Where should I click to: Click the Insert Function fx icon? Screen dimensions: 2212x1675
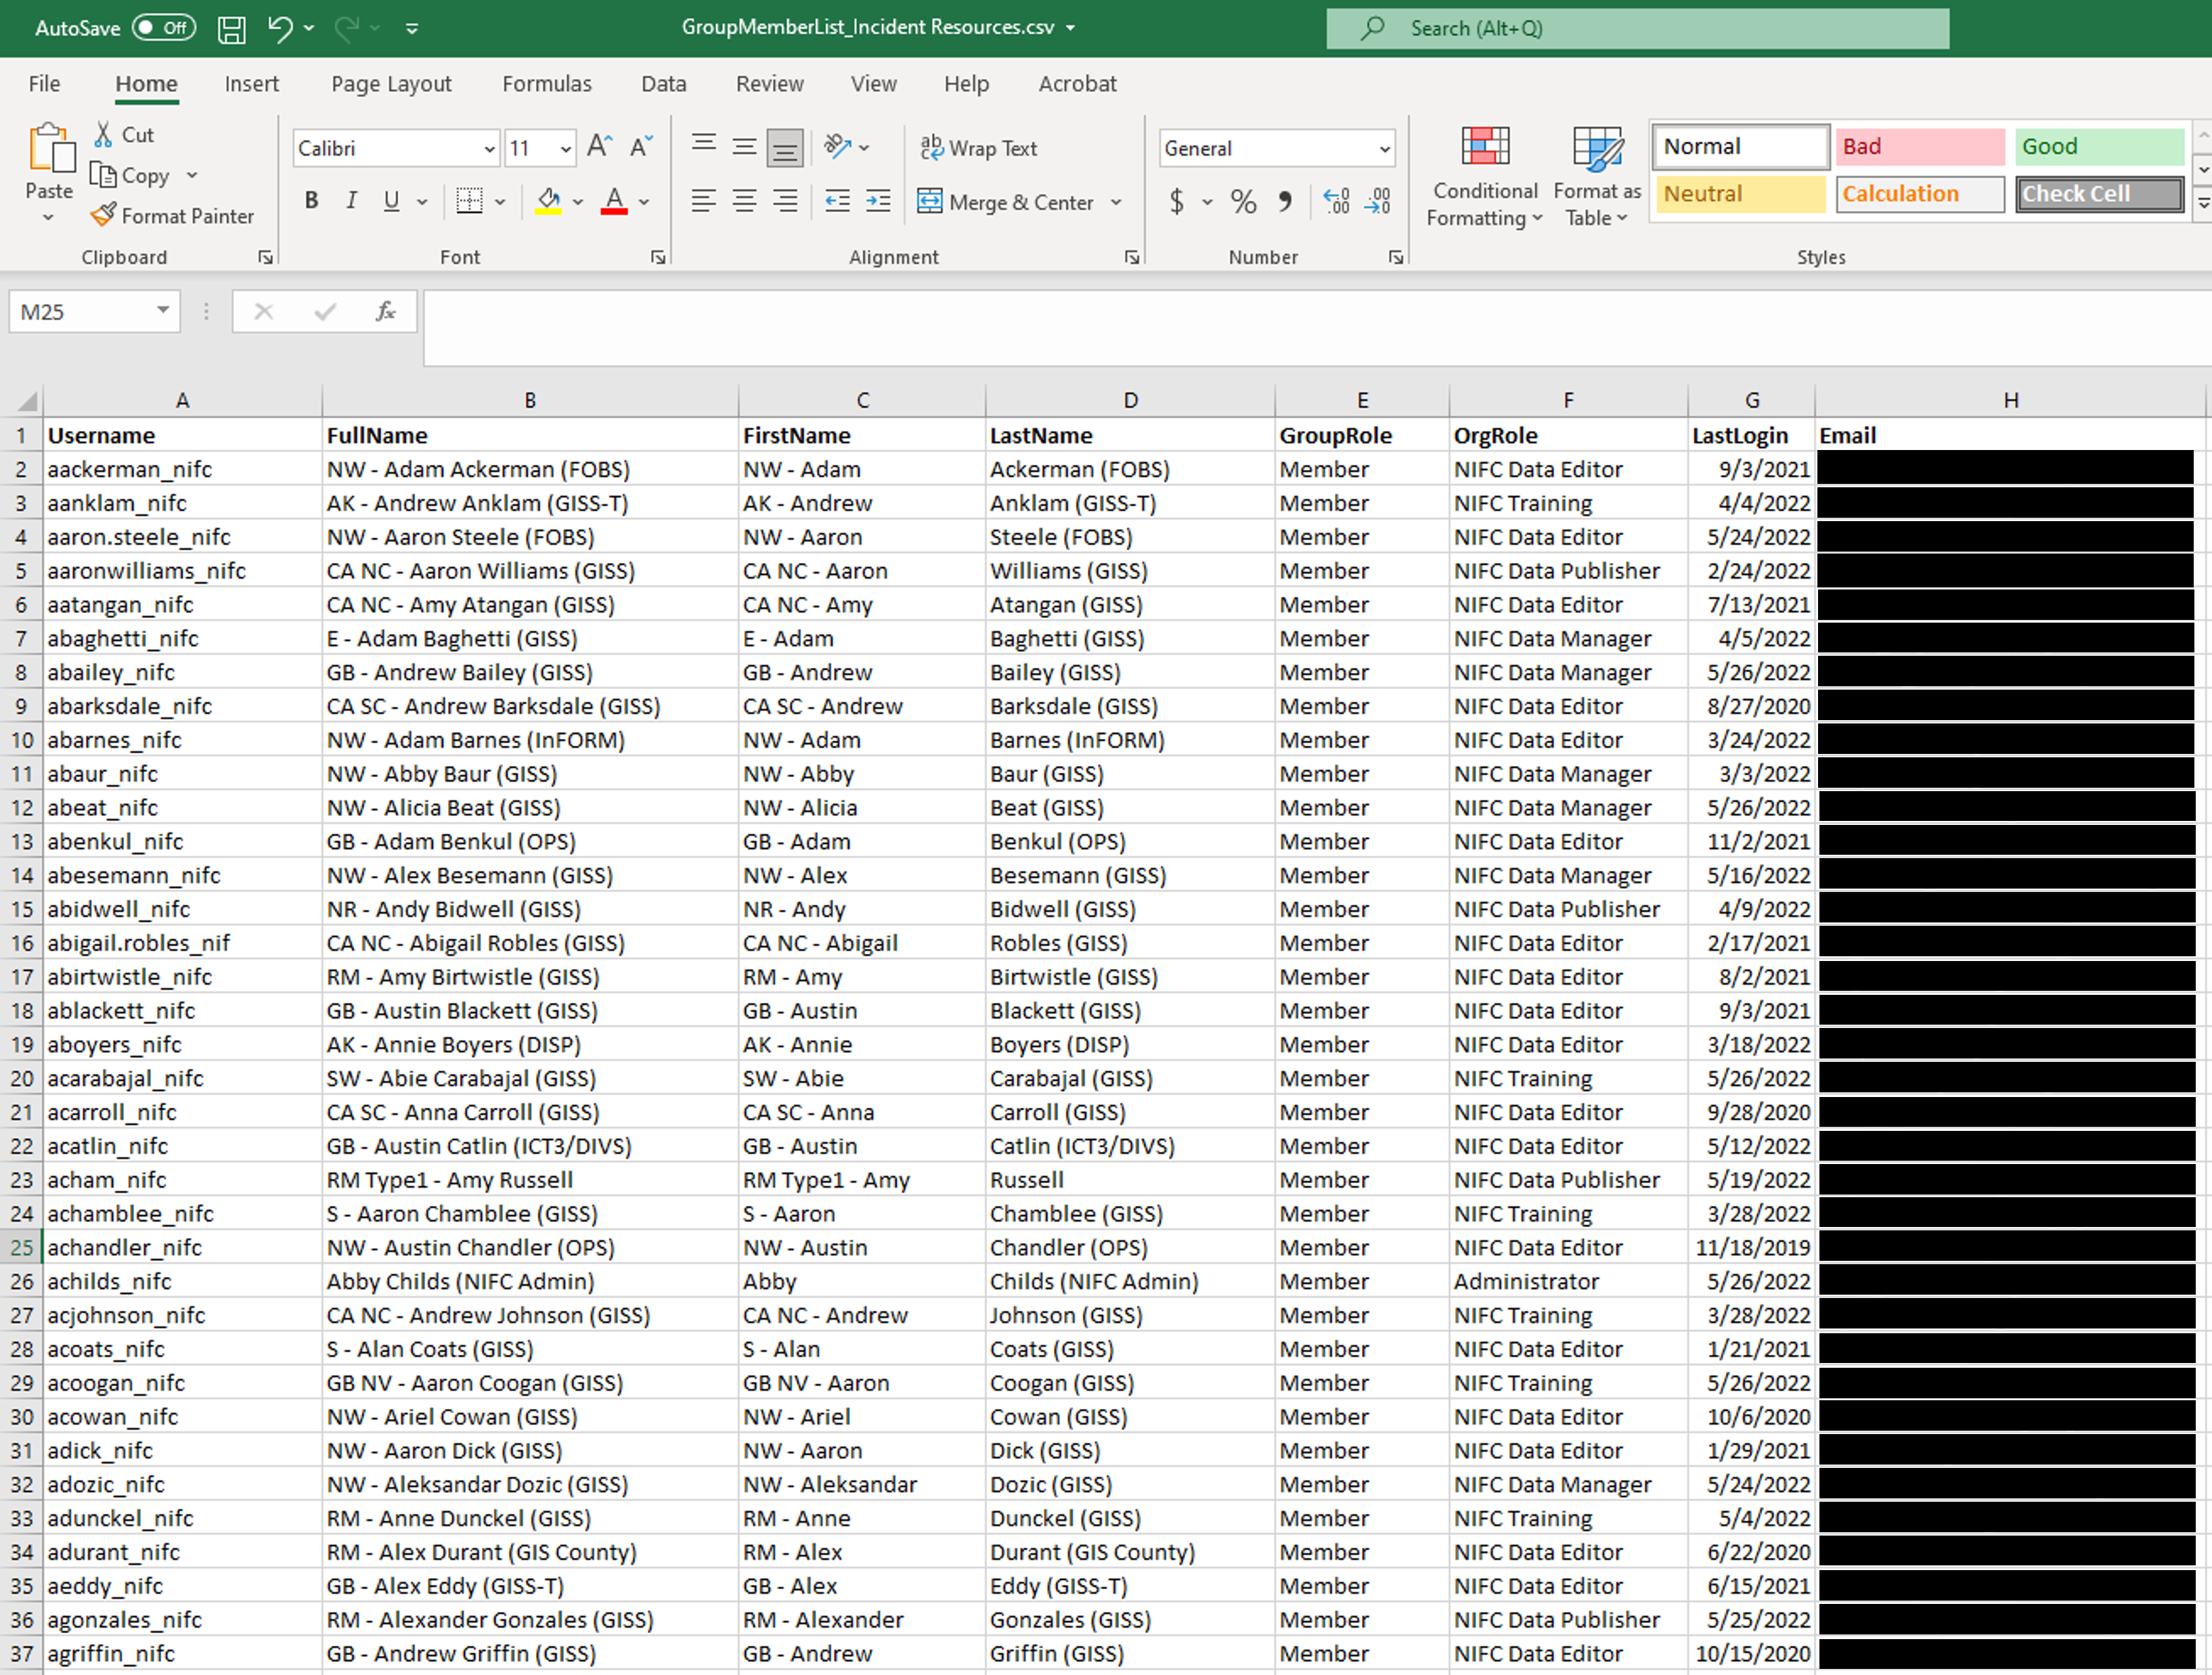[x=385, y=311]
